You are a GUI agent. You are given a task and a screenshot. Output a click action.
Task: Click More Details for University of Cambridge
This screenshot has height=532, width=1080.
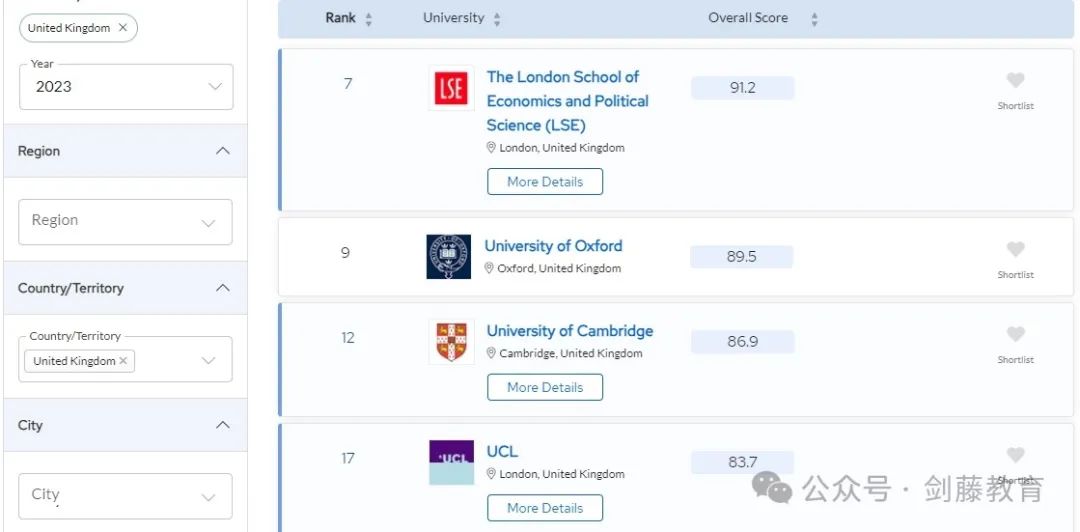pyautogui.click(x=544, y=387)
